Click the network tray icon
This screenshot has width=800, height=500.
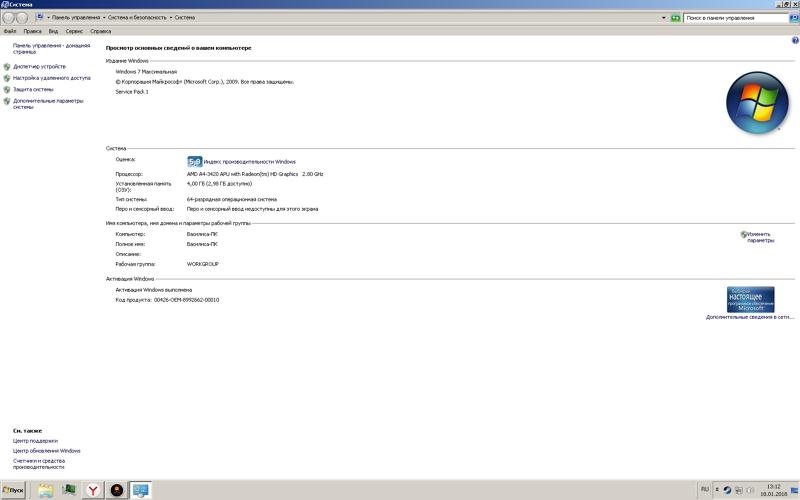pyautogui.click(x=739, y=490)
